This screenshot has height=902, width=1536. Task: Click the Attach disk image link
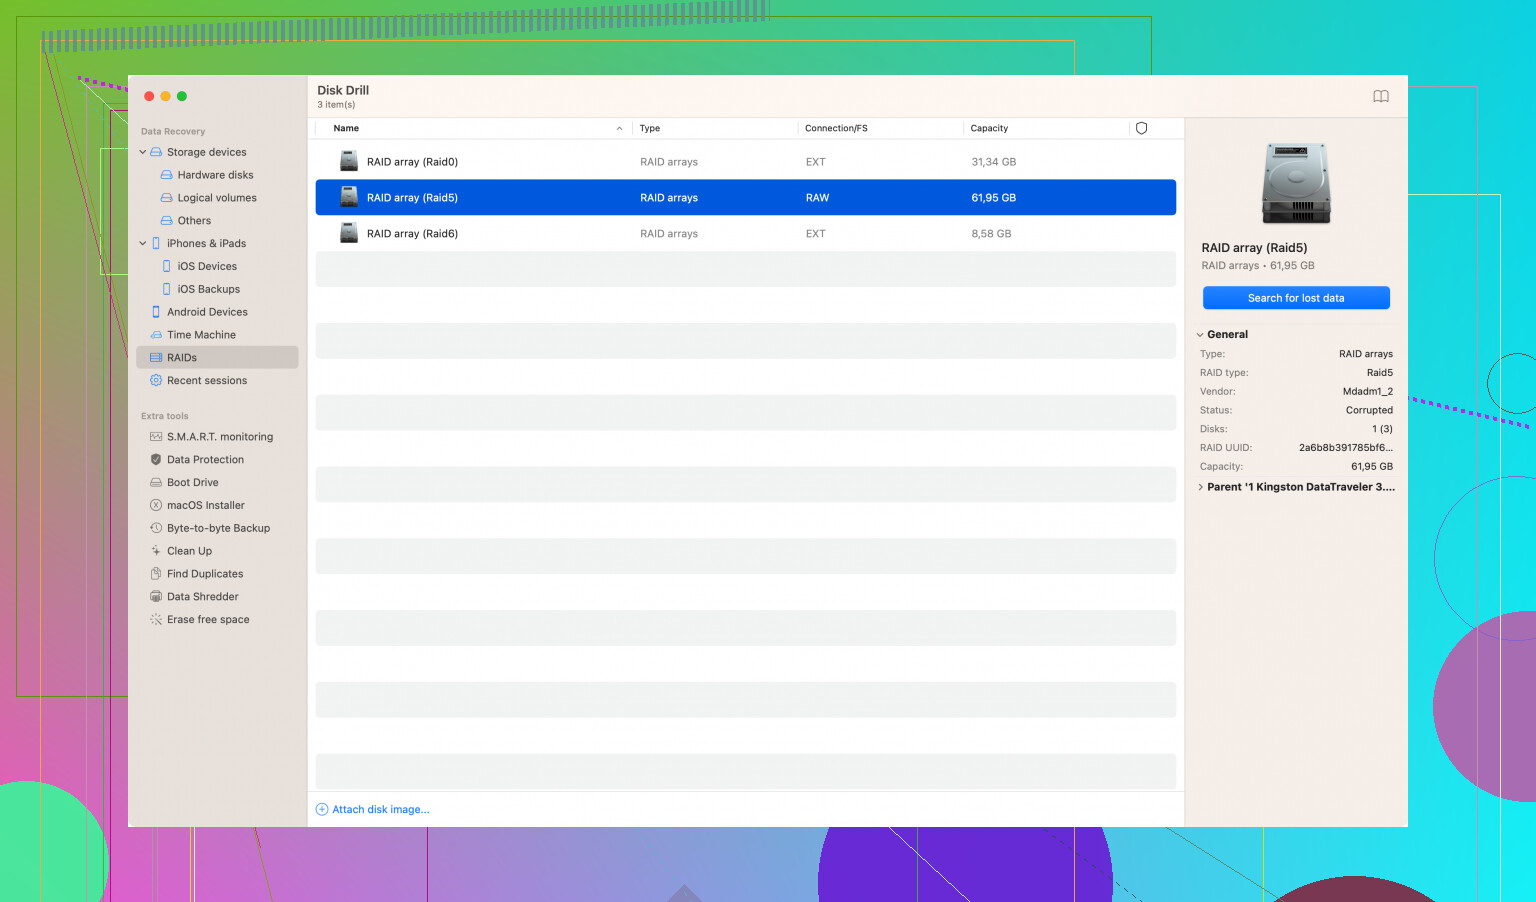(379, 810)
